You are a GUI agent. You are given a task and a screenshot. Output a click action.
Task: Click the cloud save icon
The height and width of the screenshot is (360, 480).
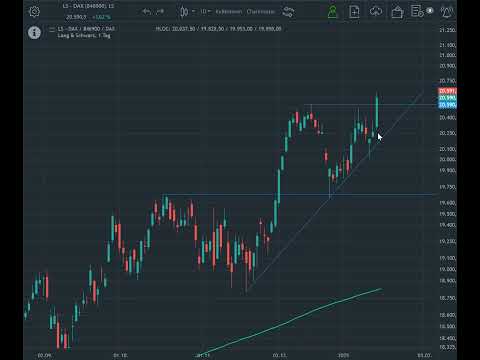(376, 12)
